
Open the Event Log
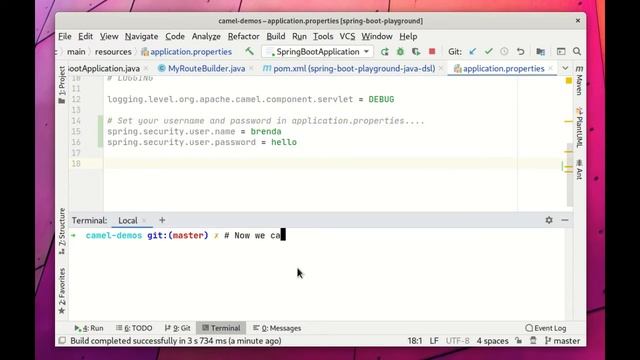pyautogui.click(x=546, y=328)
